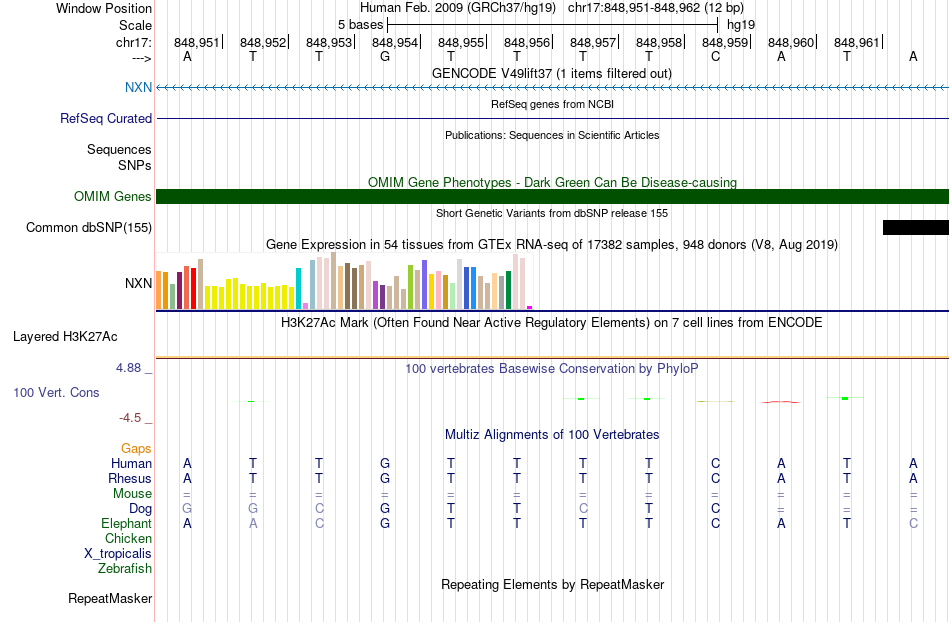Click the GENCODE V49lift37 track title
This screenshot has height=622, width=950.
pyautogui.click(x=551, y=73)
